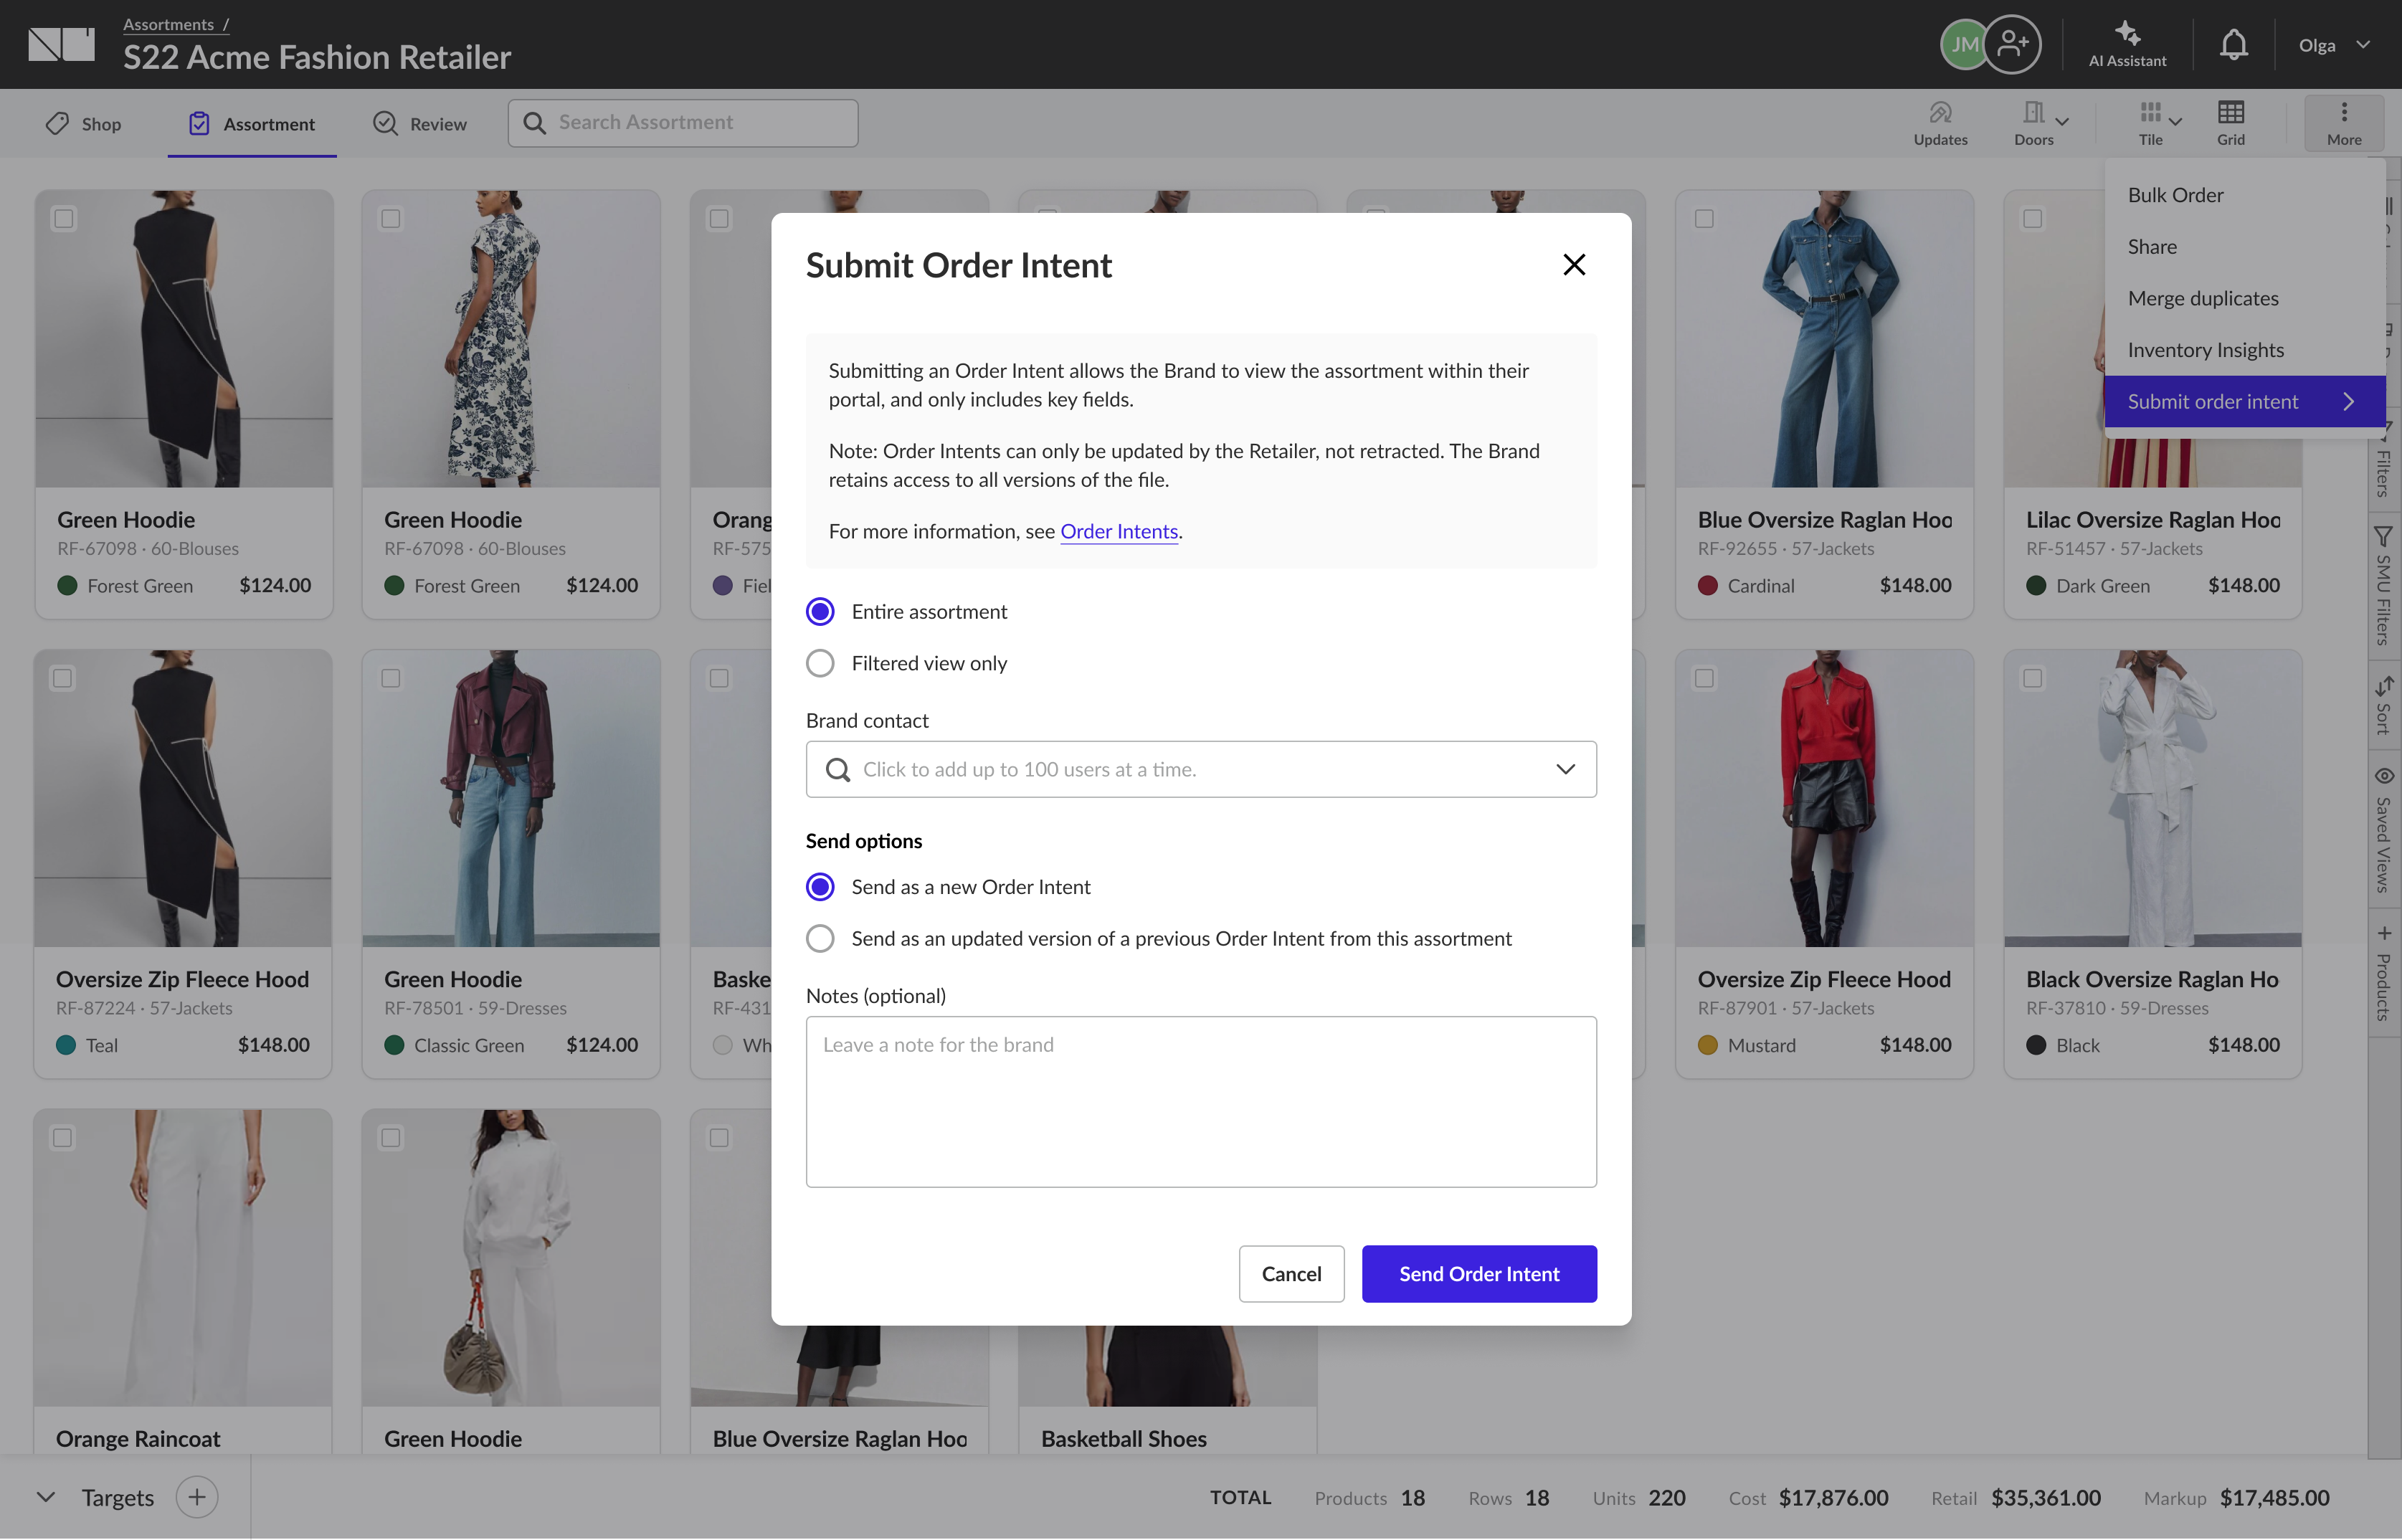Viewport: 2402px width, 1540px height.
Task: Click the app logo in header
Action: 61,44
